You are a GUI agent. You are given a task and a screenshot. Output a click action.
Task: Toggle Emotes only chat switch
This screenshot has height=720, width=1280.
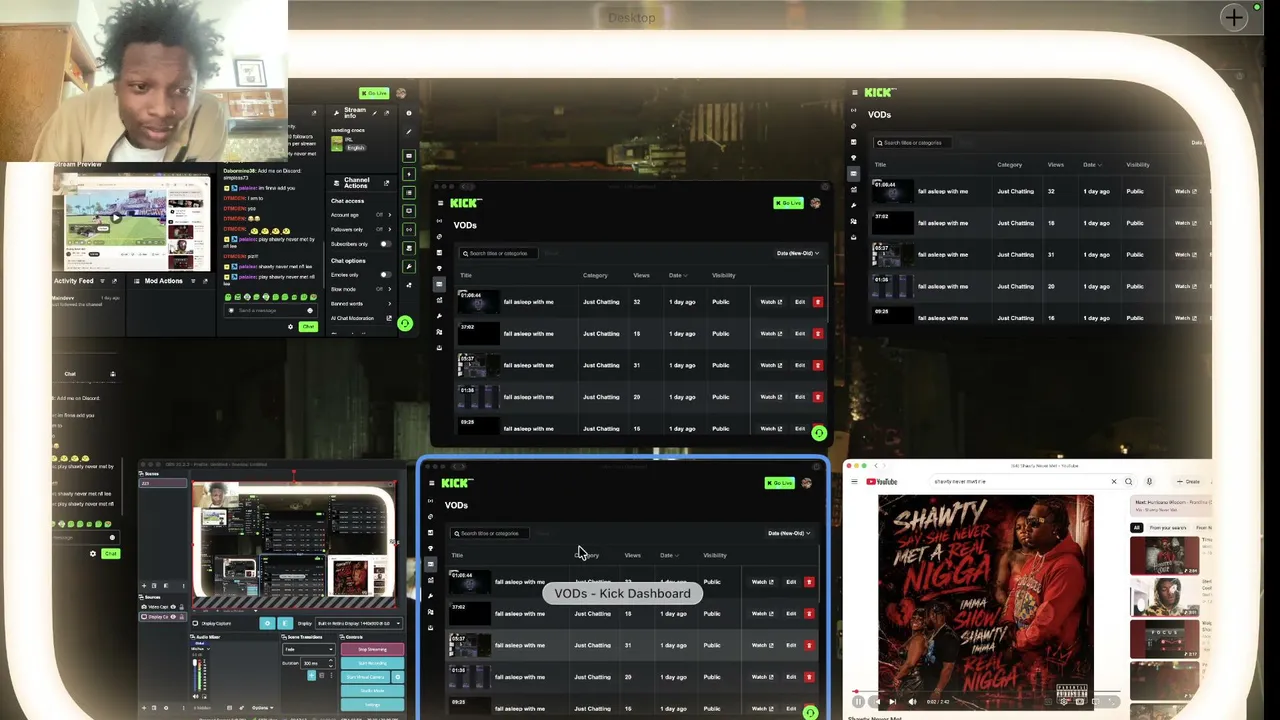(x=385, y=275)
